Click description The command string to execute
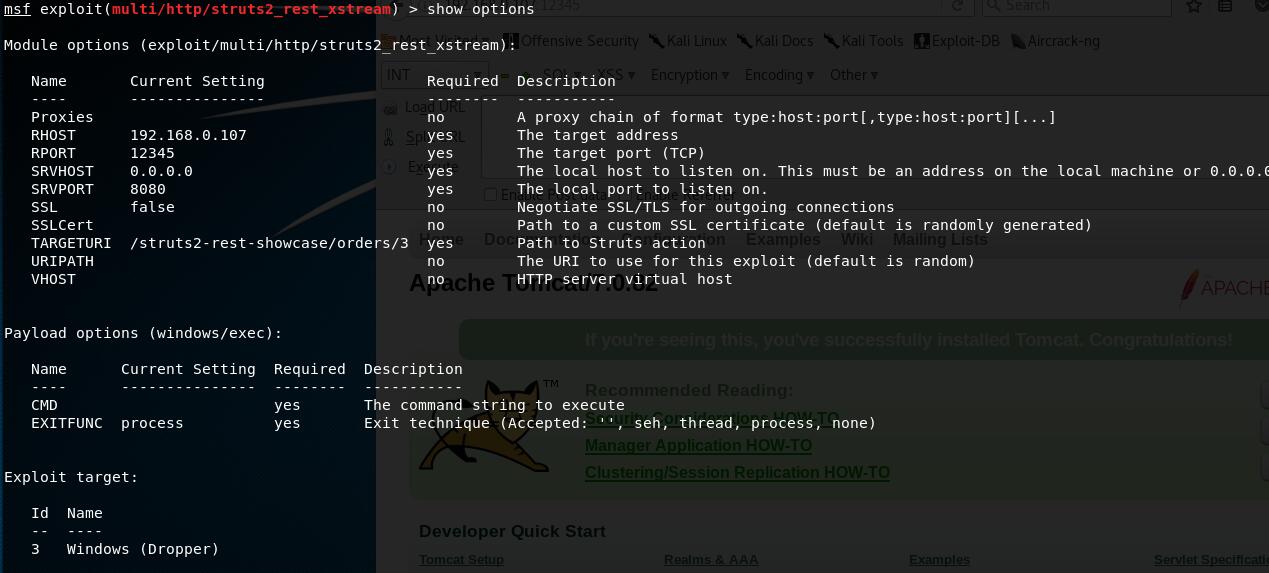Screen dimensions: 1269x573 pyautogui.click(x=494, y=405)
